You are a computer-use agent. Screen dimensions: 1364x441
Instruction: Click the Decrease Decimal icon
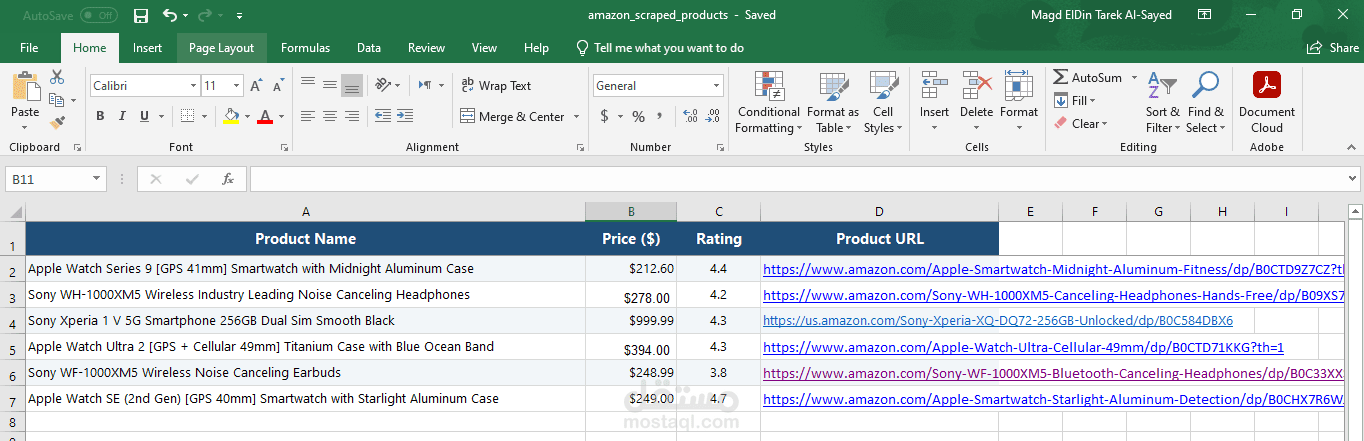click(x=711, y=117)
